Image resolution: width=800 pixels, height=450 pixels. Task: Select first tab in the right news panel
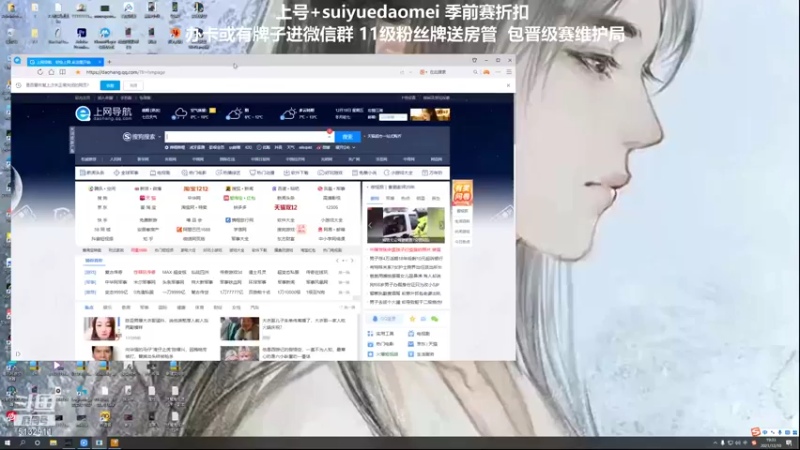click(375, 198)
